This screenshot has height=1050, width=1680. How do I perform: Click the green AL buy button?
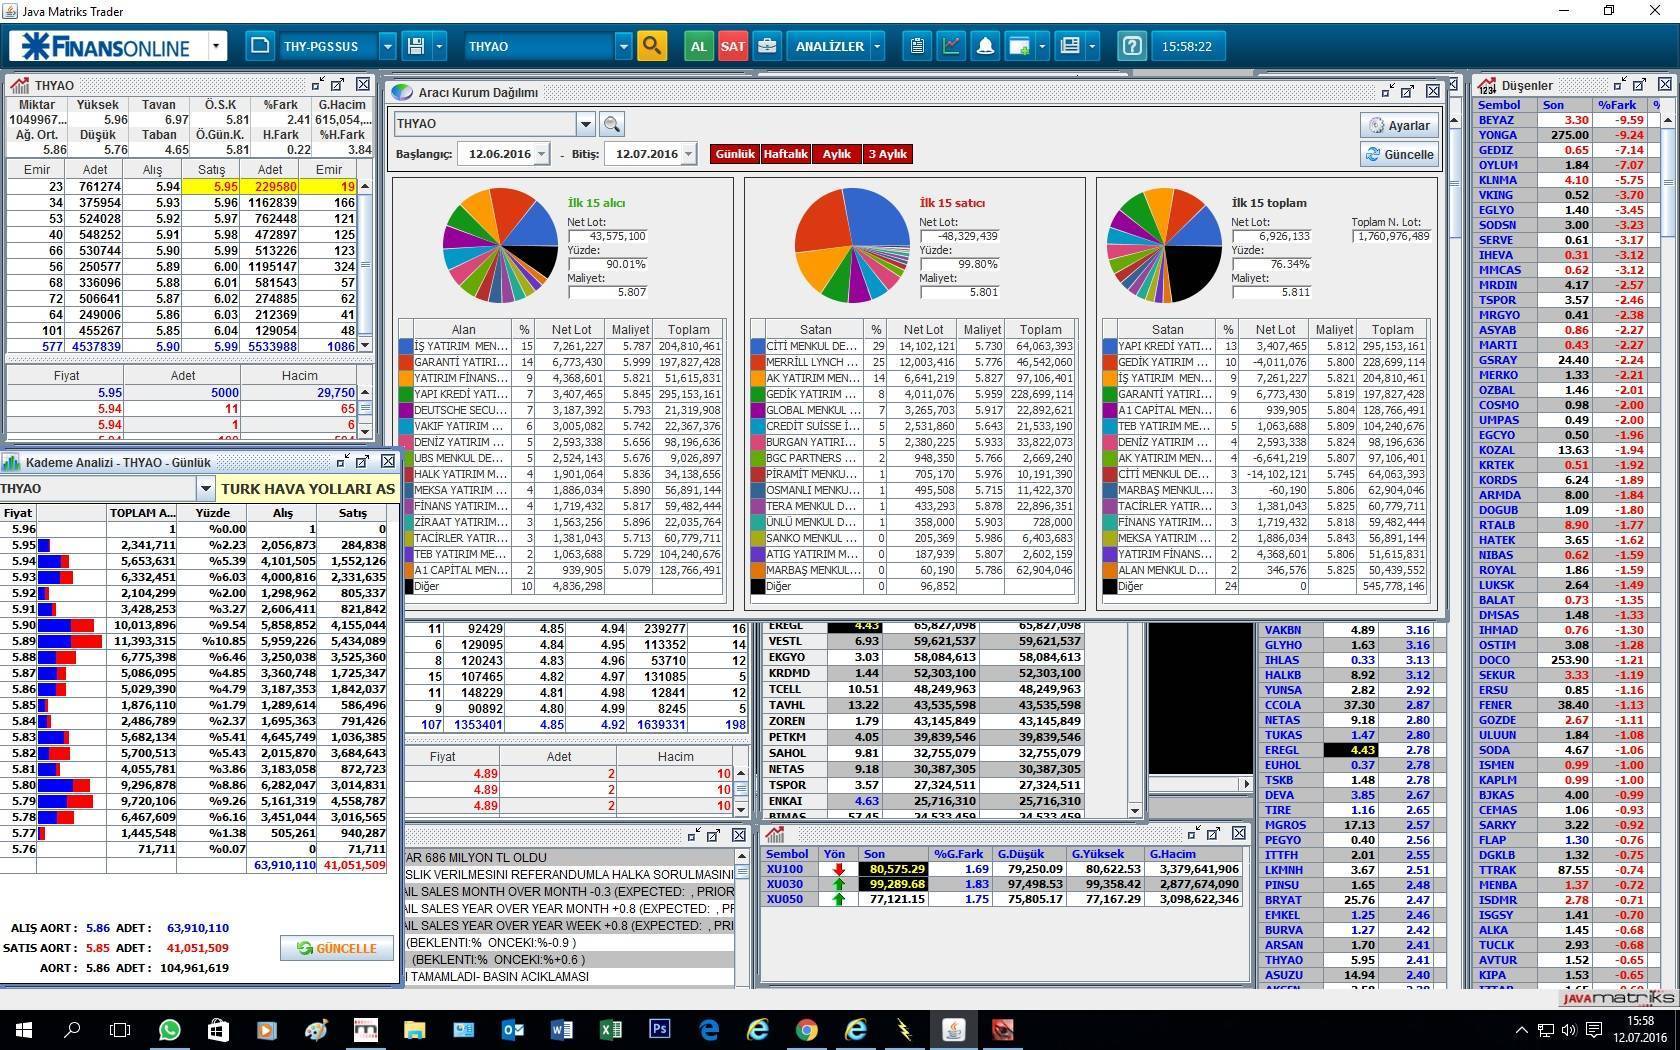pos(698,46)
